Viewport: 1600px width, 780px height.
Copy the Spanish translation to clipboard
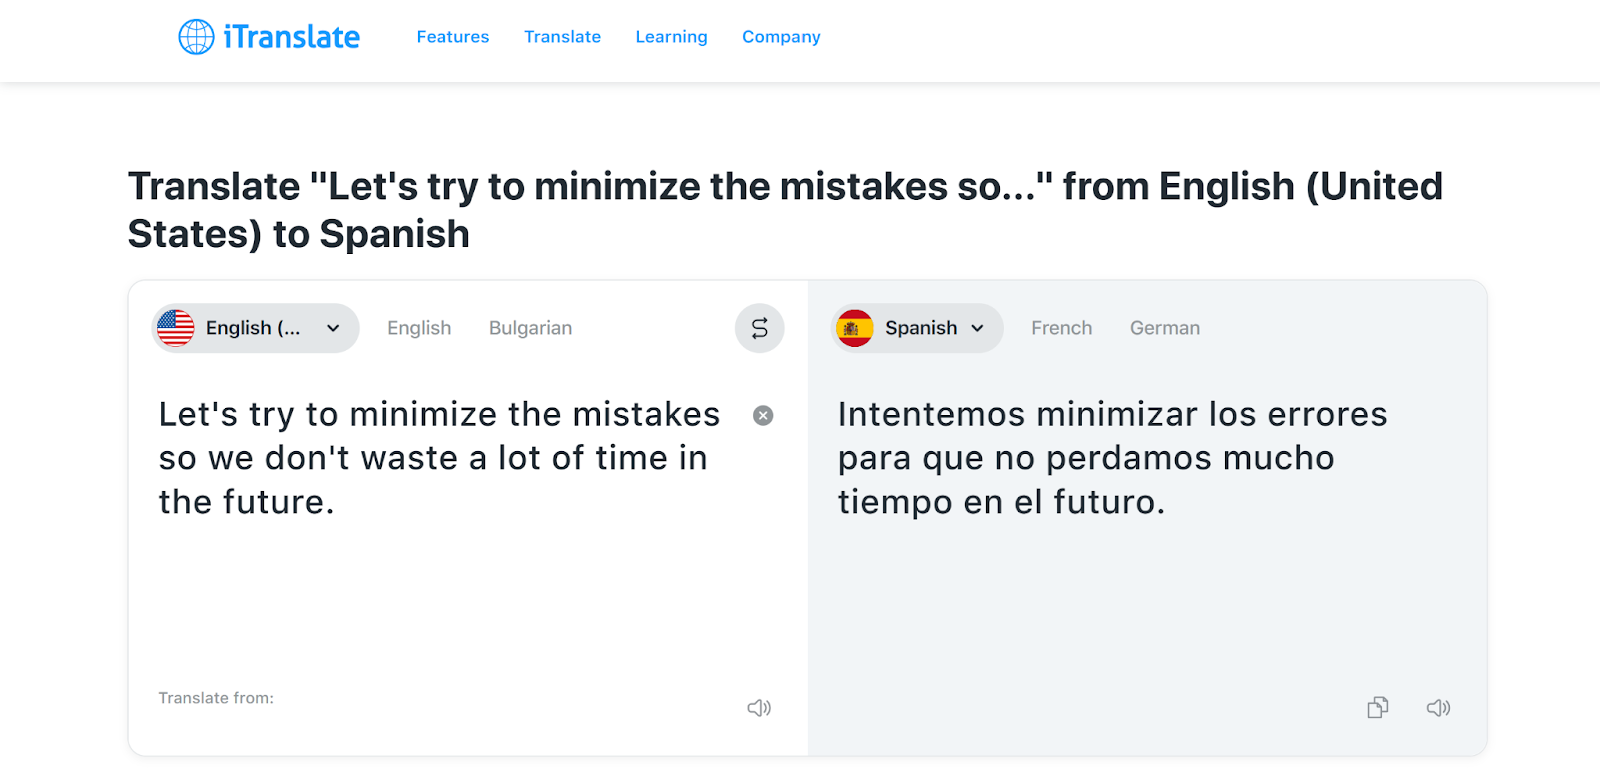(x=1378, y=708)
